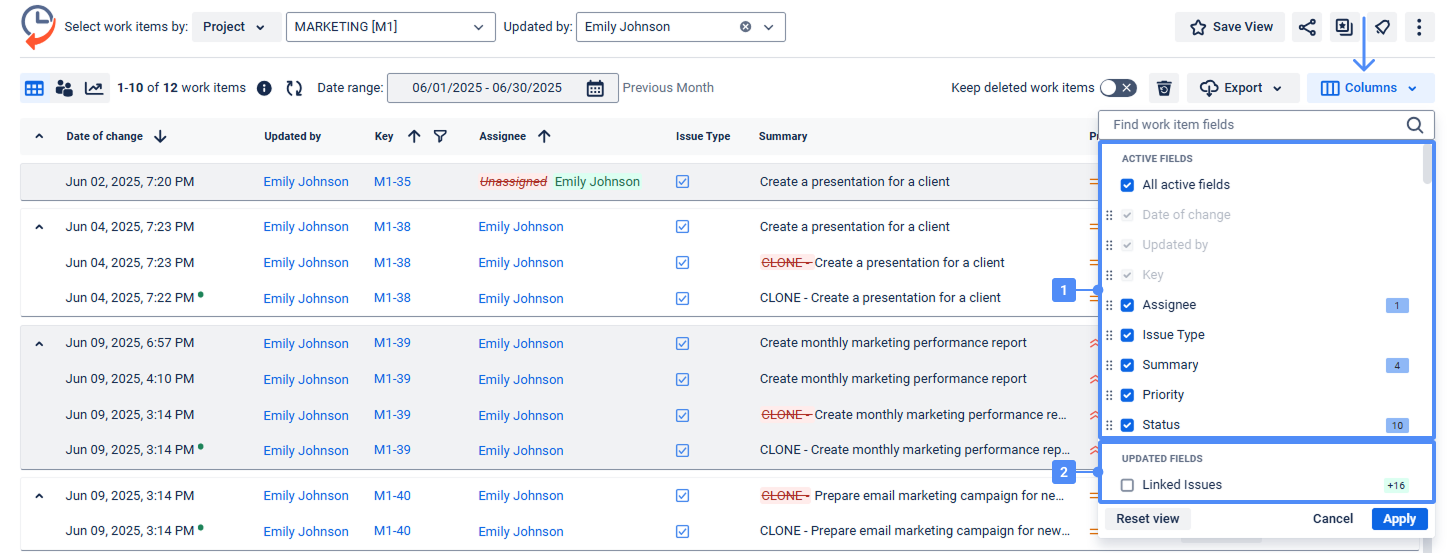
Task: Click the refresh icon beside work items count
Action: [294, 88]
